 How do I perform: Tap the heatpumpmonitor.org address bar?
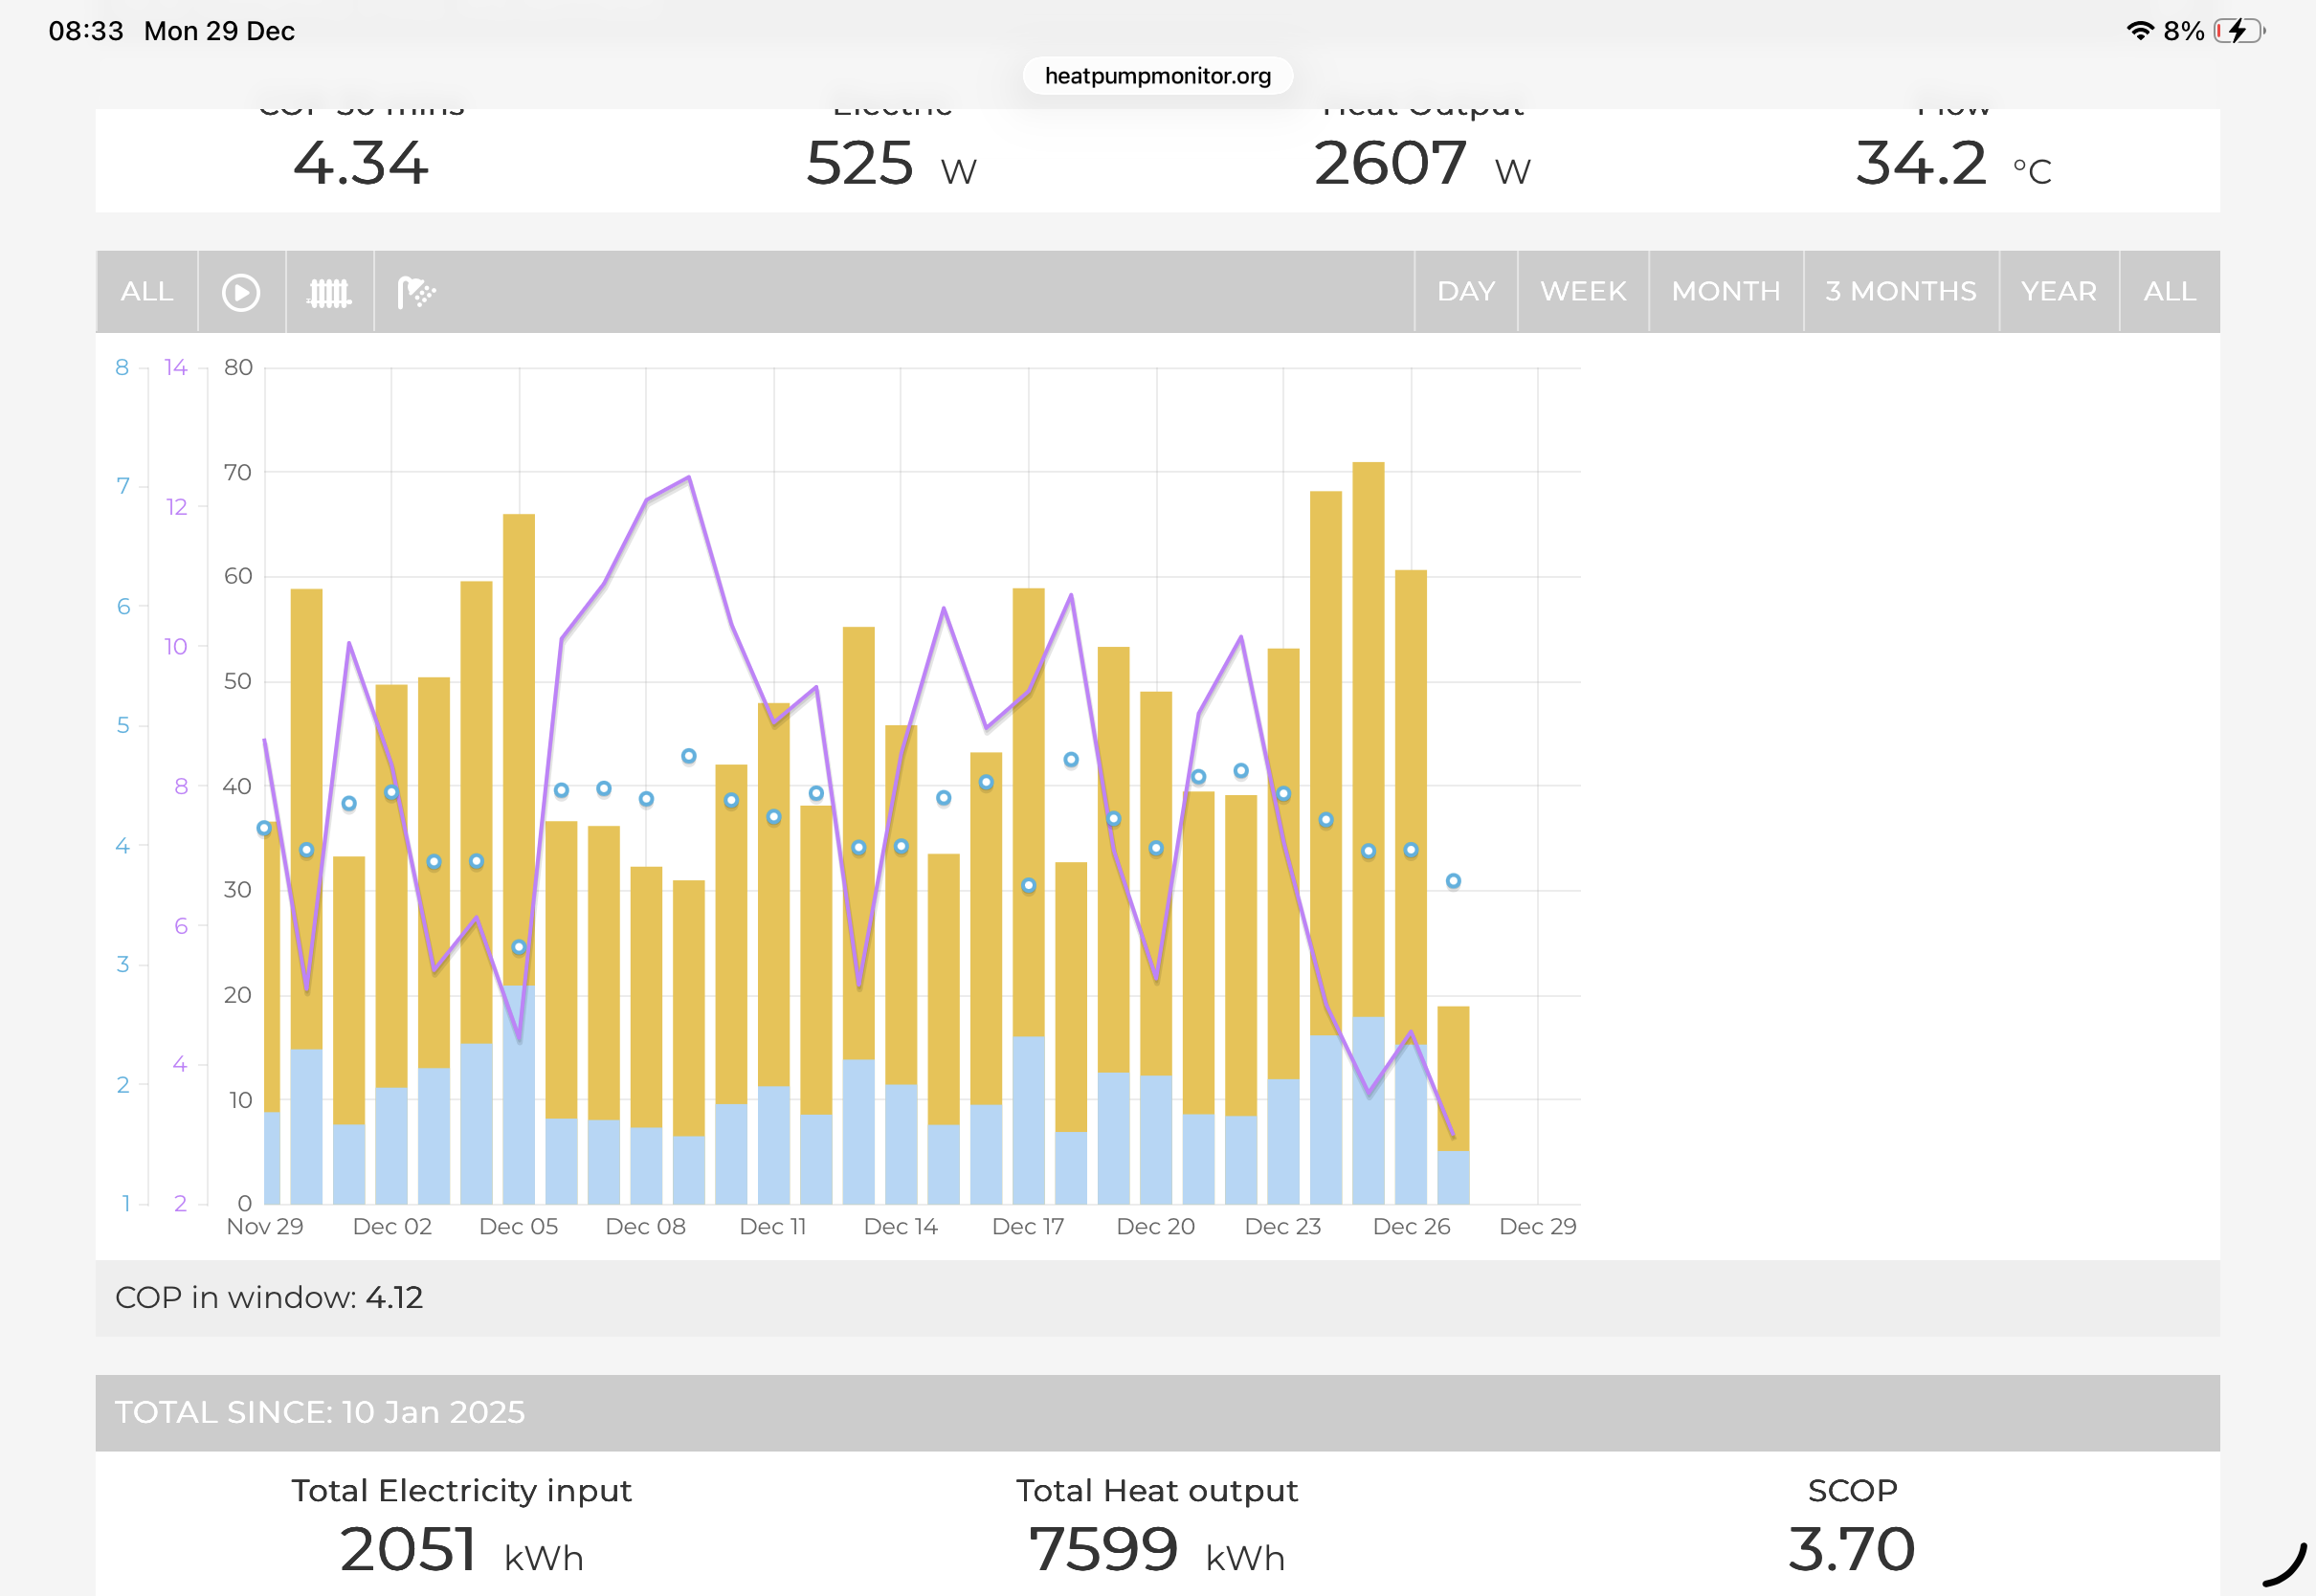pos(1157,76)
